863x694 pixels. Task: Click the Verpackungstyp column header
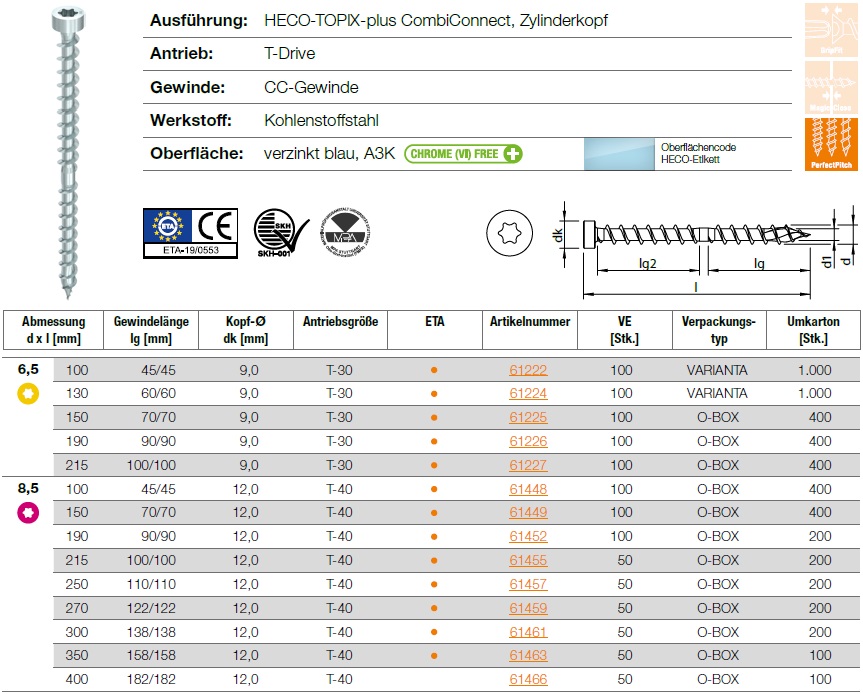pyautogui.click(x=719, y=330)
